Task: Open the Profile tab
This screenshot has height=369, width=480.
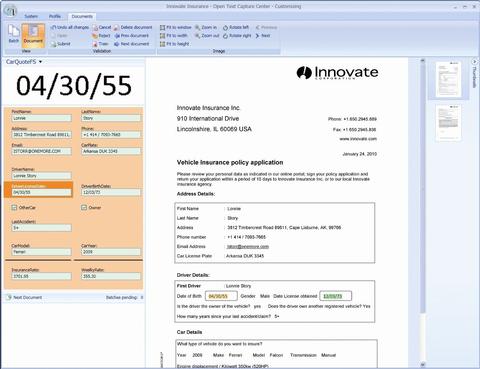Action: [x=55, y=16]
